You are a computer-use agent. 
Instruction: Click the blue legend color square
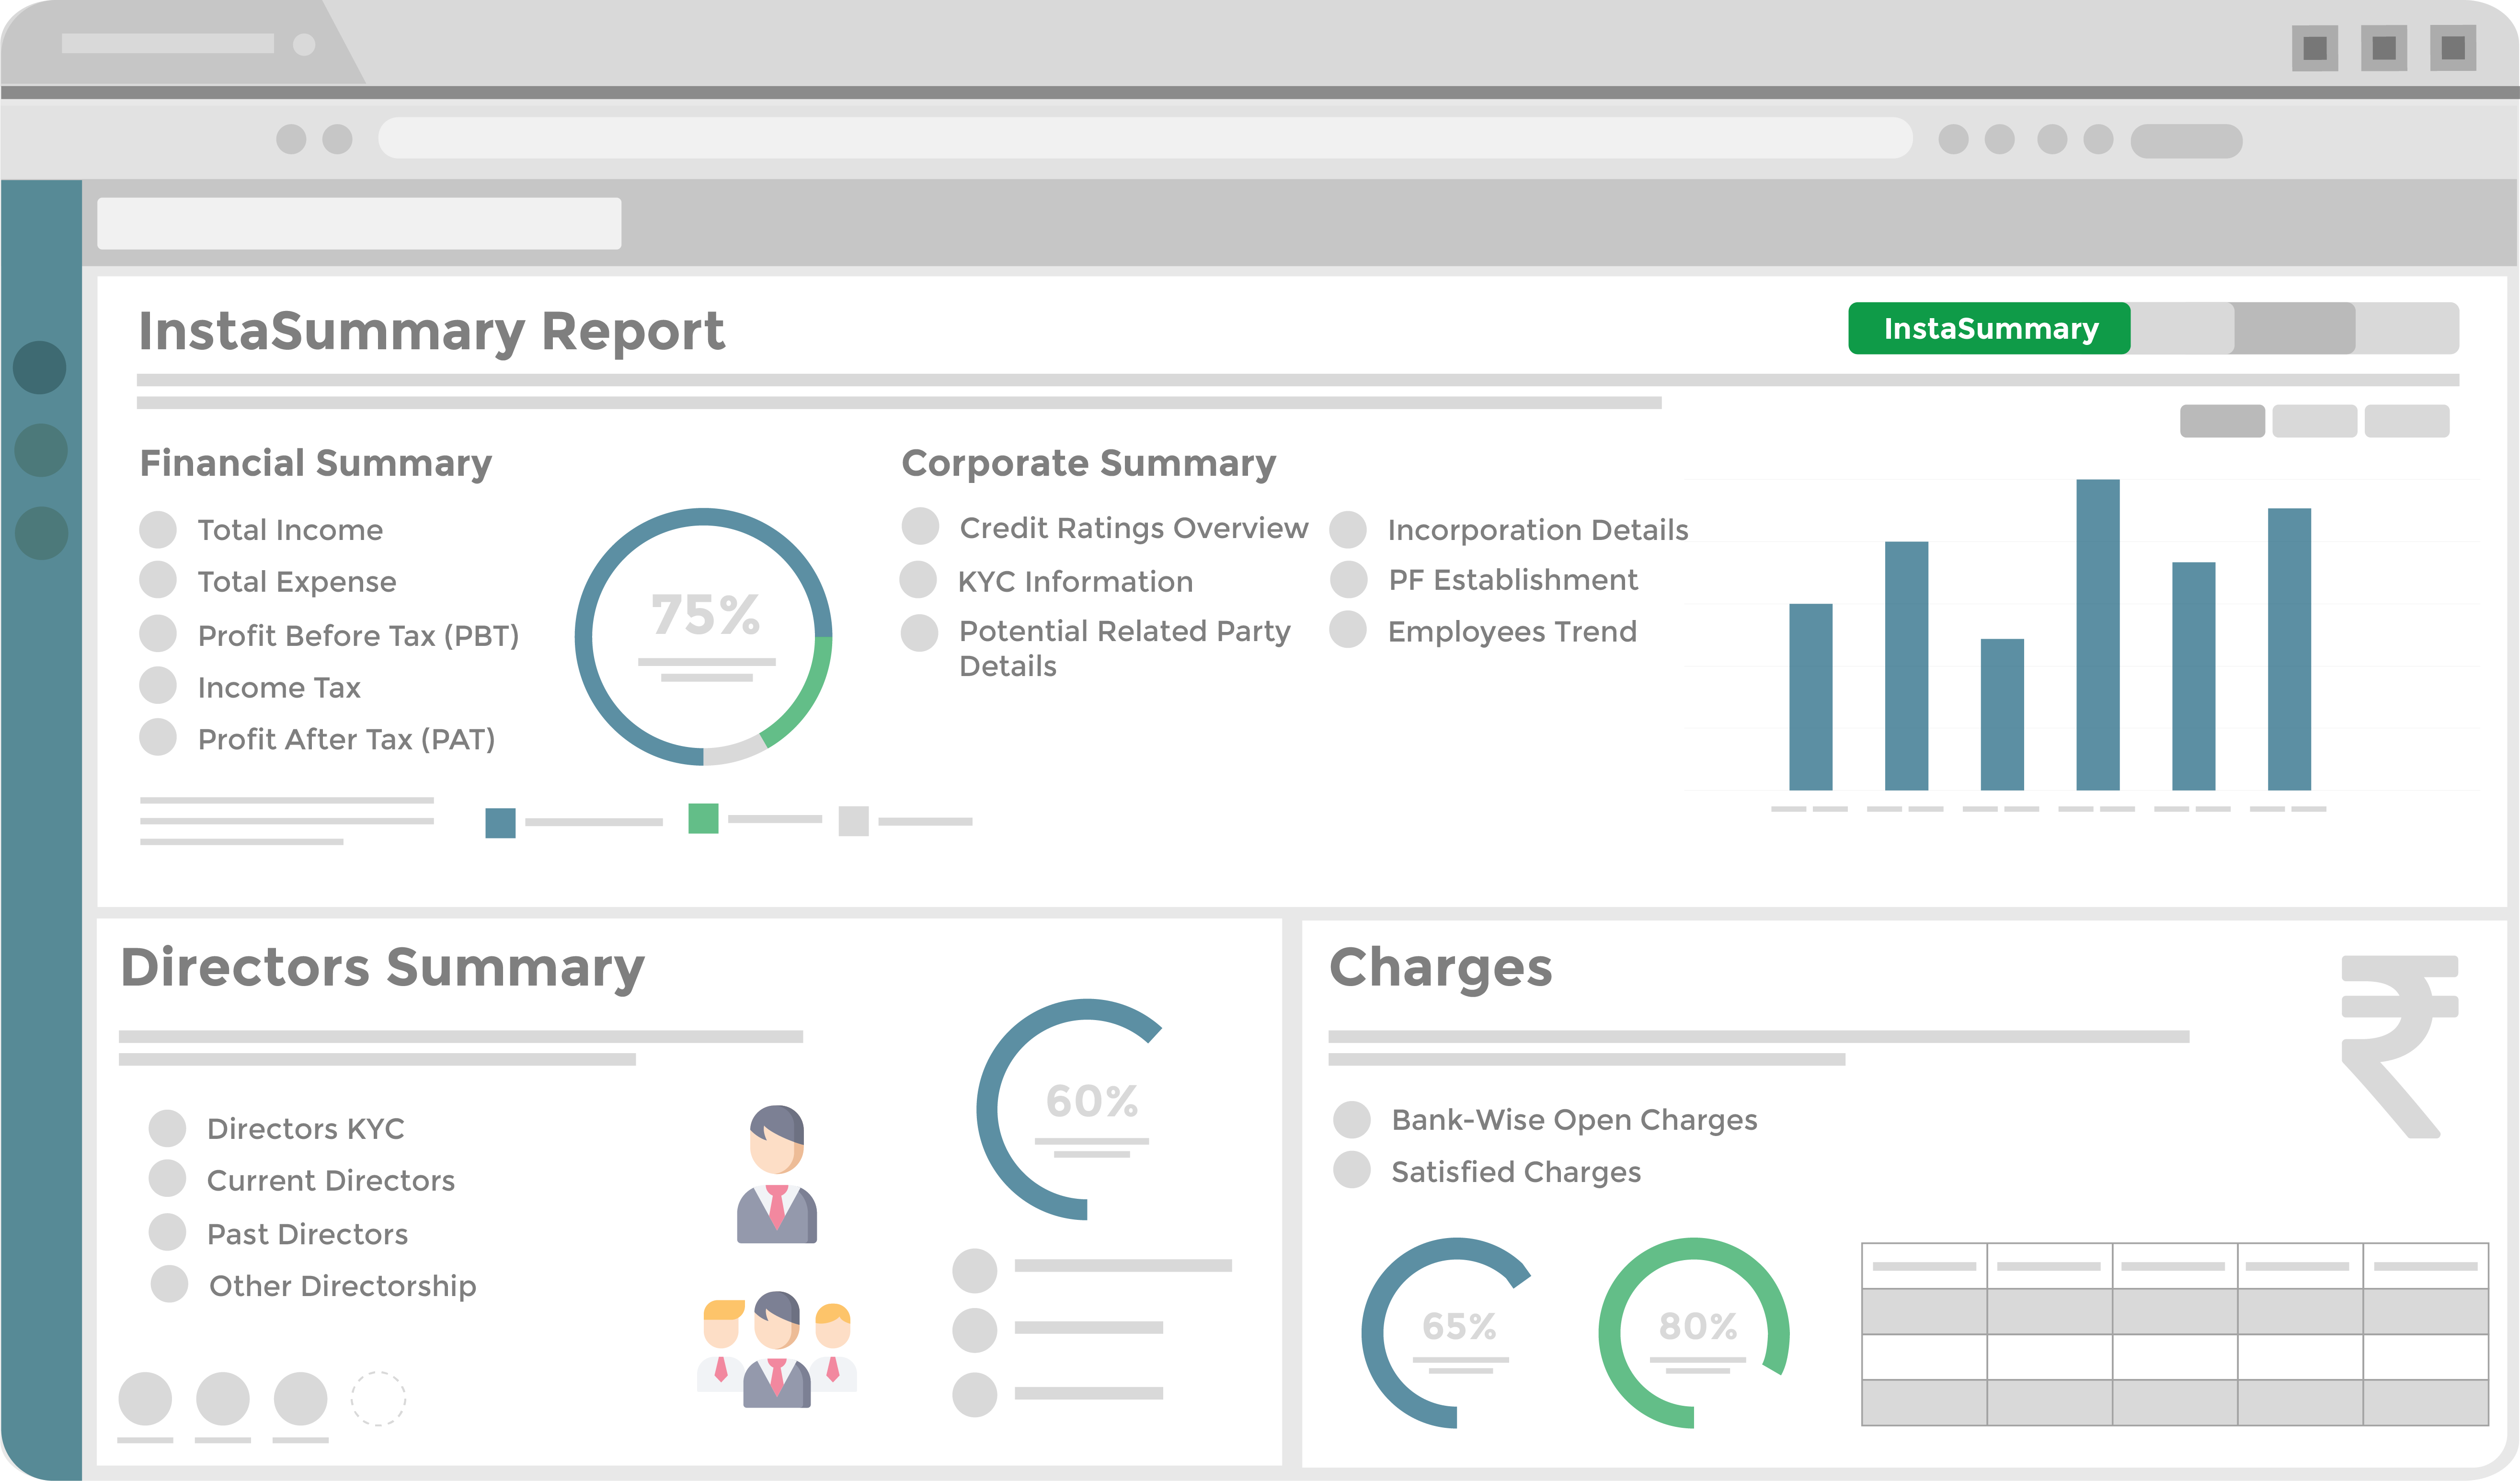(500, 823)
